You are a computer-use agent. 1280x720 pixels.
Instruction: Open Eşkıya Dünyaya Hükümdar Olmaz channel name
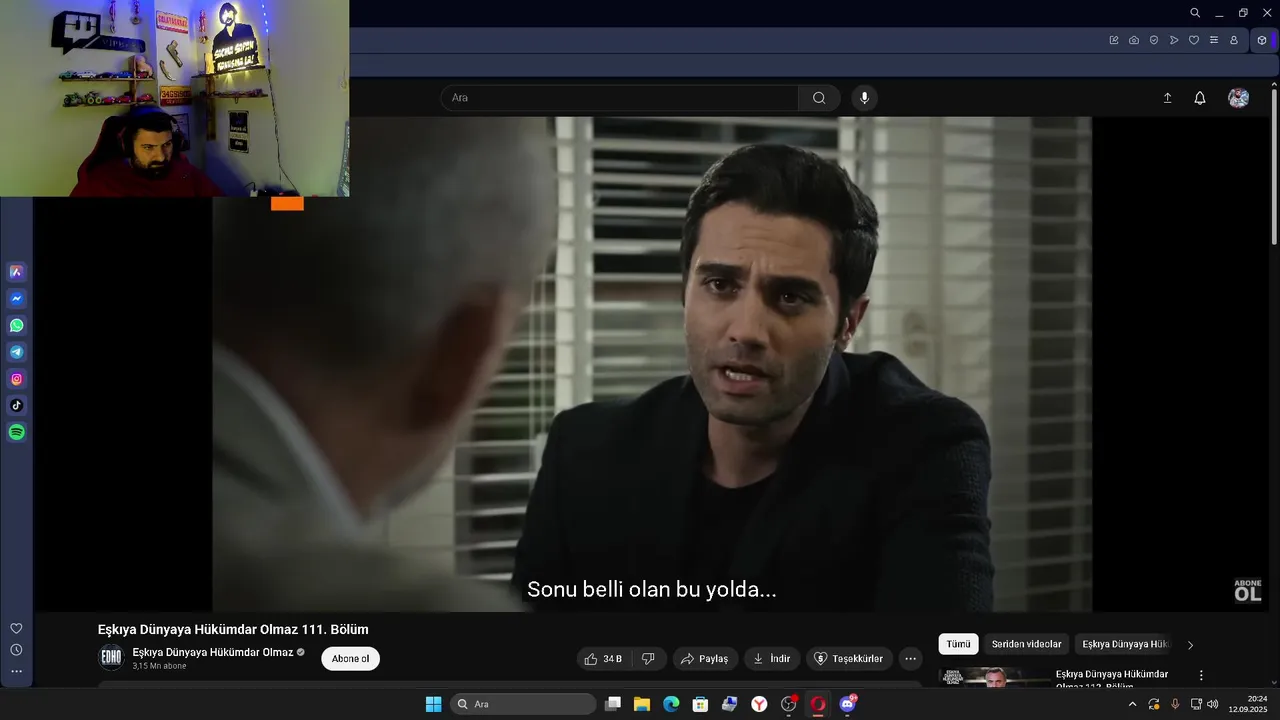point(213,652)
